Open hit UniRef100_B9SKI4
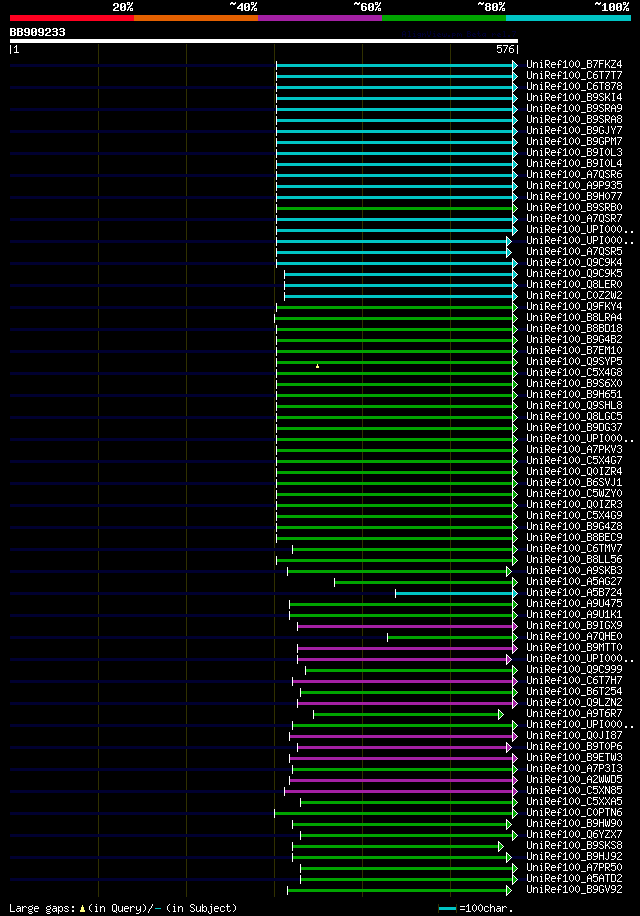 pyautogui.click(x=574, y=98)
